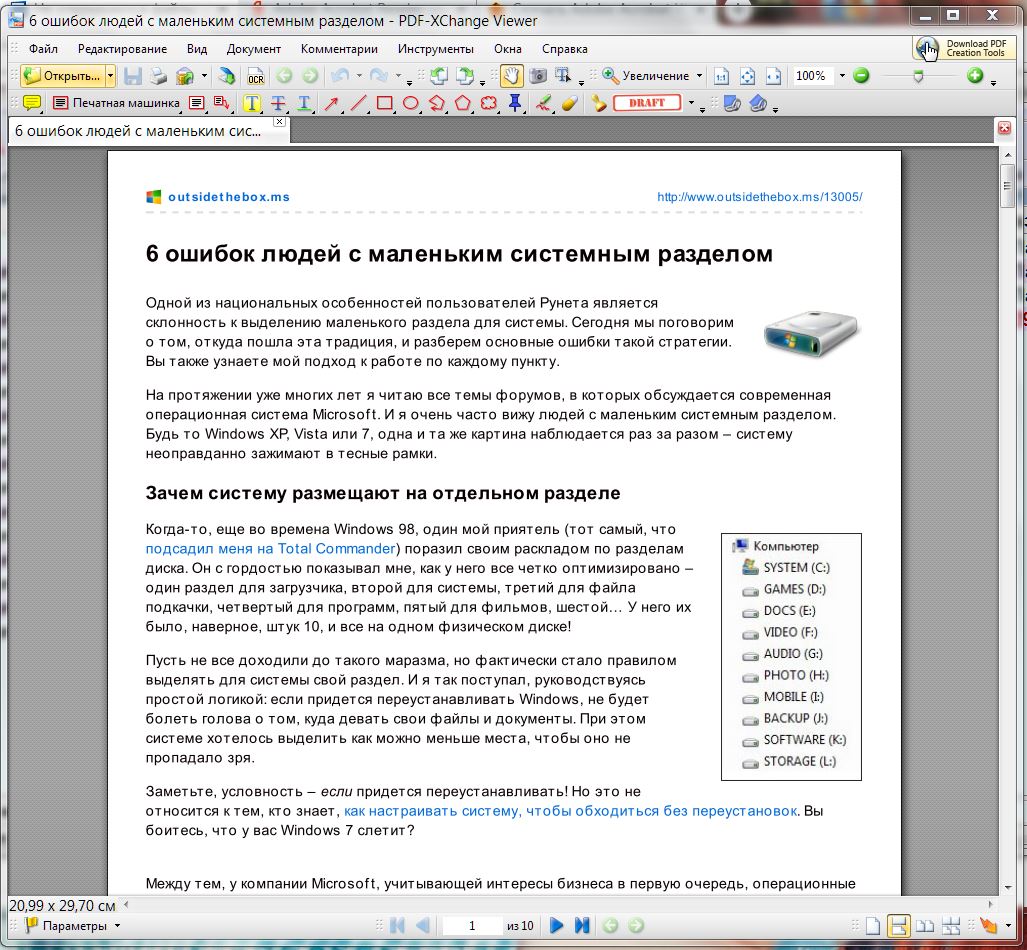Select the Callout tool
1027x950 pixels.
221,103
